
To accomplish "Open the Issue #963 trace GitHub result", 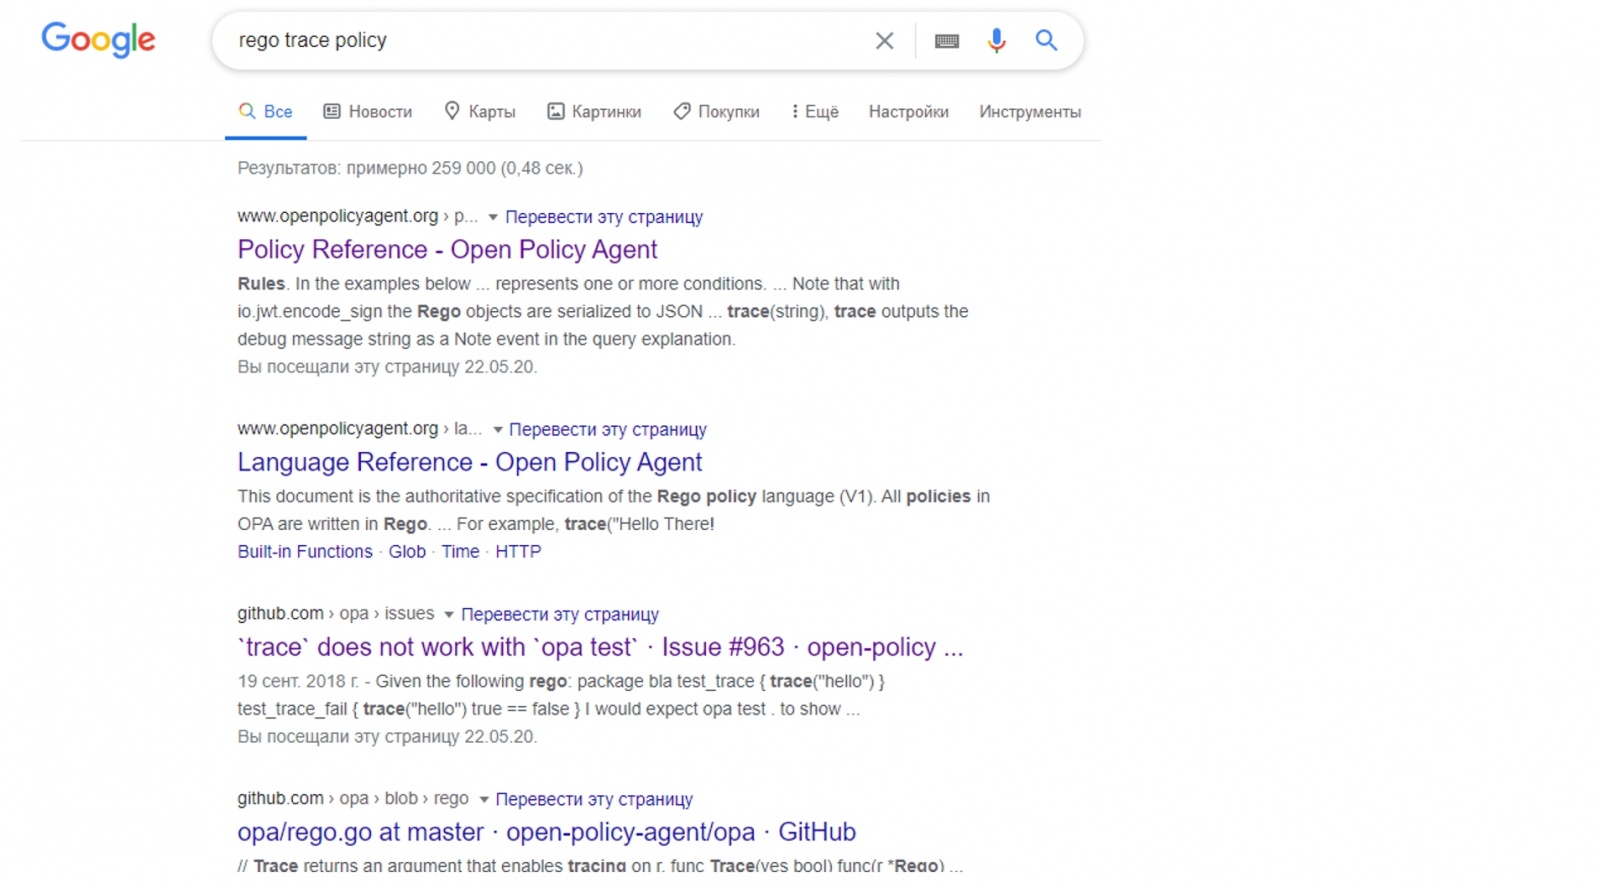I will click(x=601, y=648).
